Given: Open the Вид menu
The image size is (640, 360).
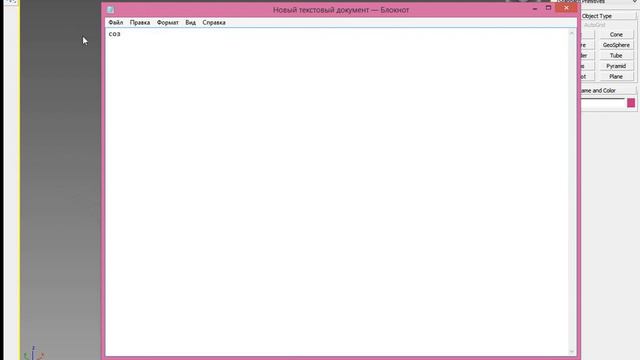Looking at the screenshot, I should 191,22.
